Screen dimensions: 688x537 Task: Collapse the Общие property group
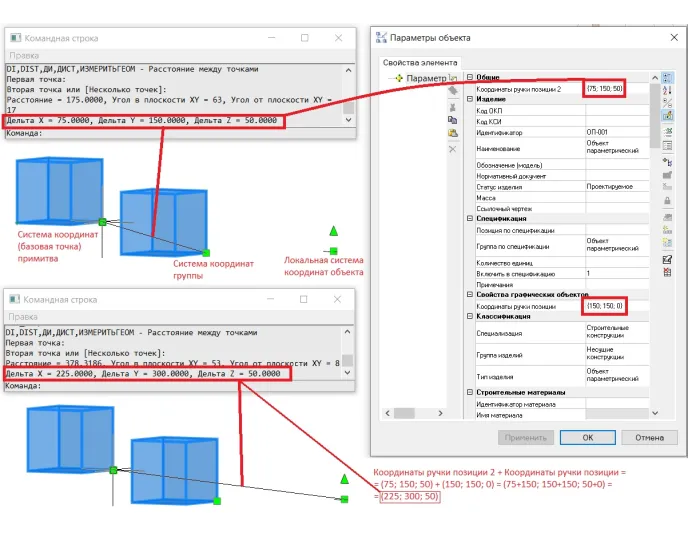[x=469, y=77]
